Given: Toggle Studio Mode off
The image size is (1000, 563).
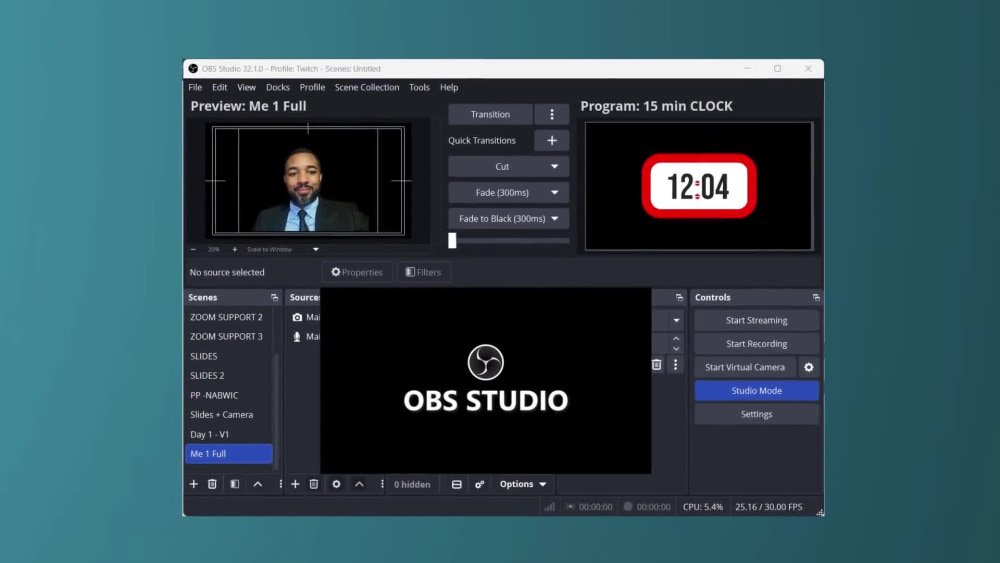Looking at the screenshot, I should tap(756, 391).
